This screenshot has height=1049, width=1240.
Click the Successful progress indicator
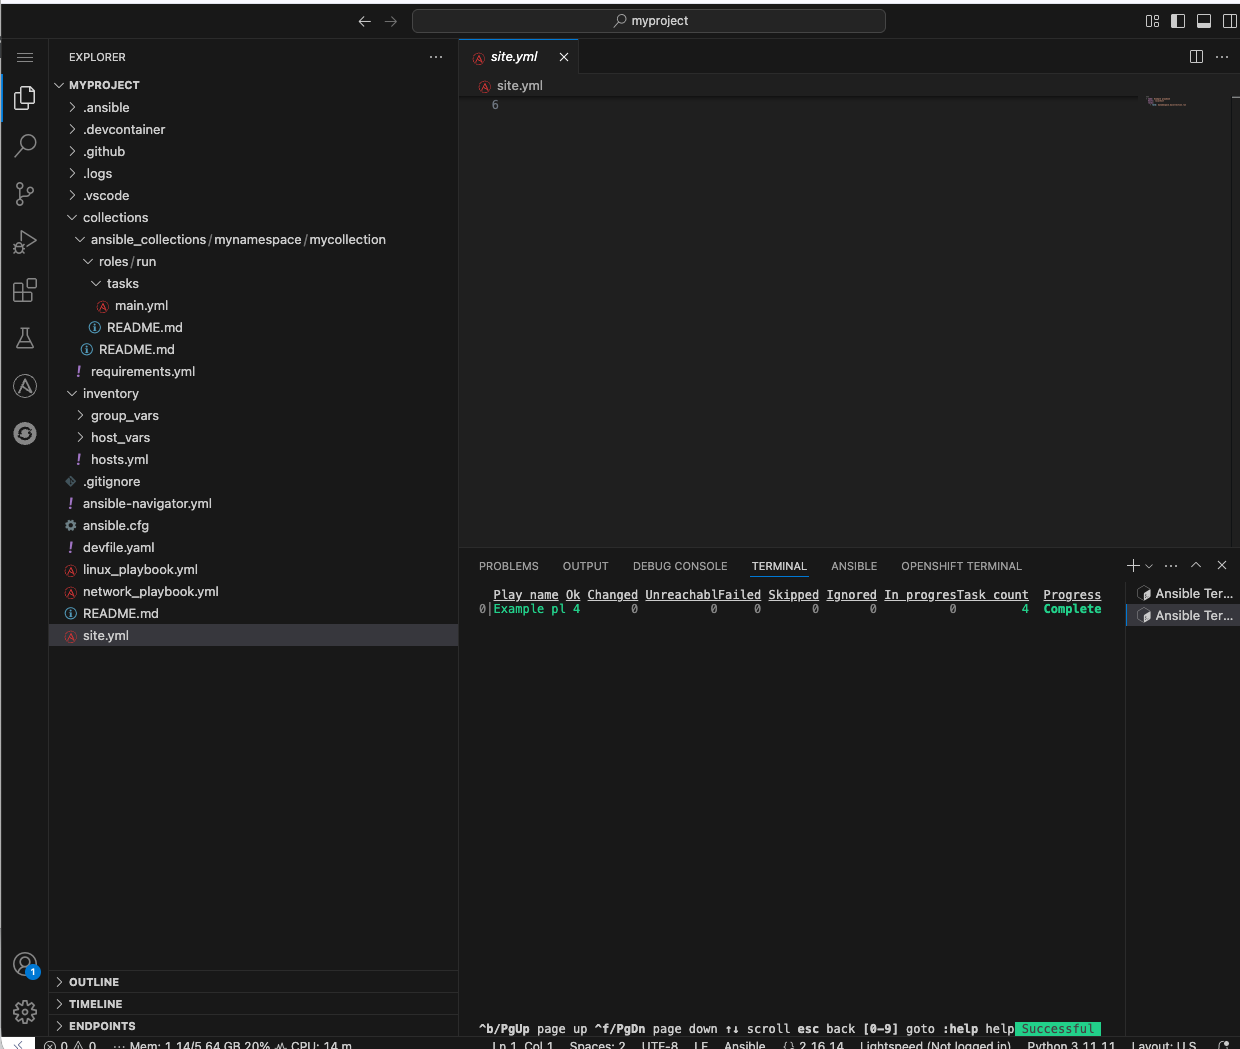[x=1057, y=1028]
